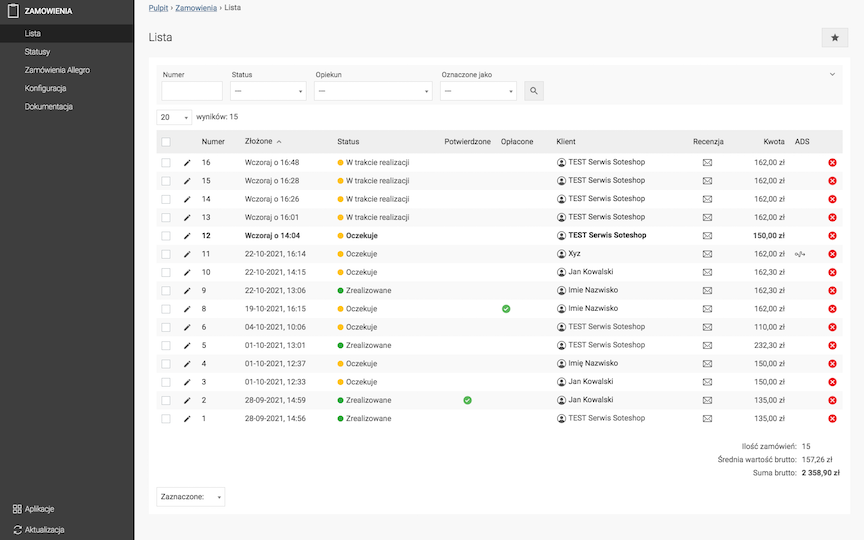Screen dimensions: 864x540
Task: Open the Status filter dropdown
Action: (x=268, y=91)
